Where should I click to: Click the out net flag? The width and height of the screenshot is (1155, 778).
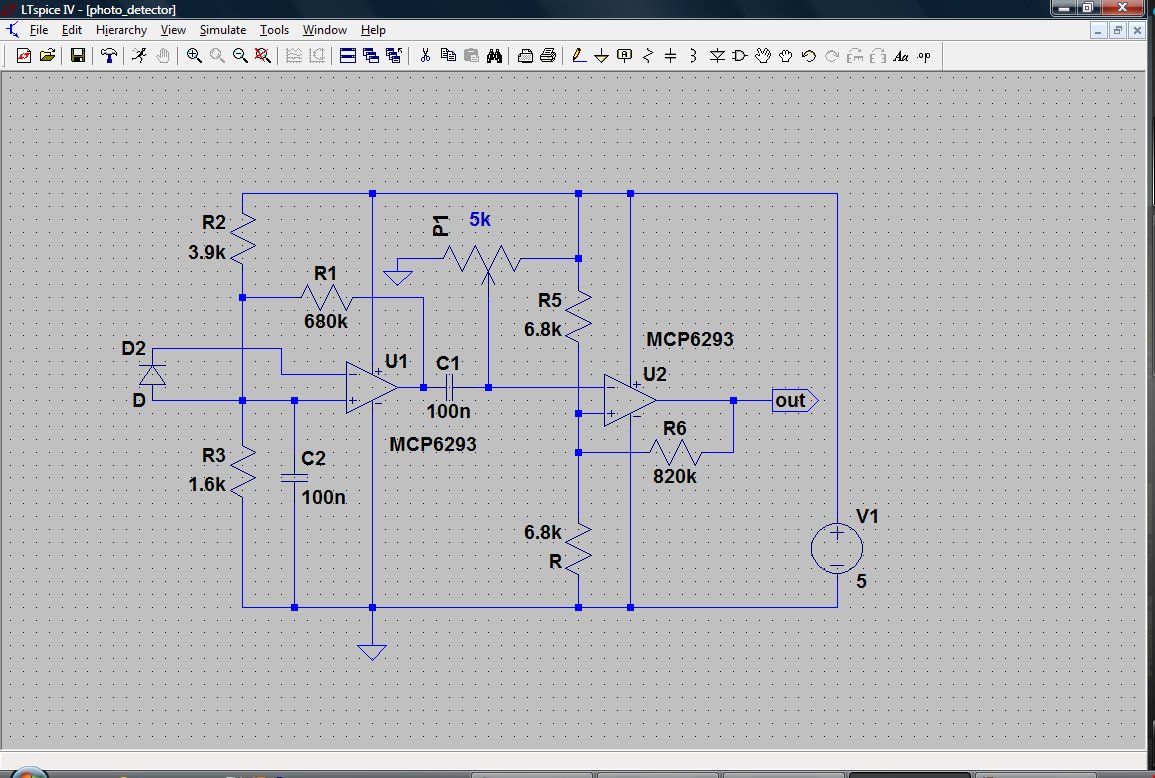795,400
